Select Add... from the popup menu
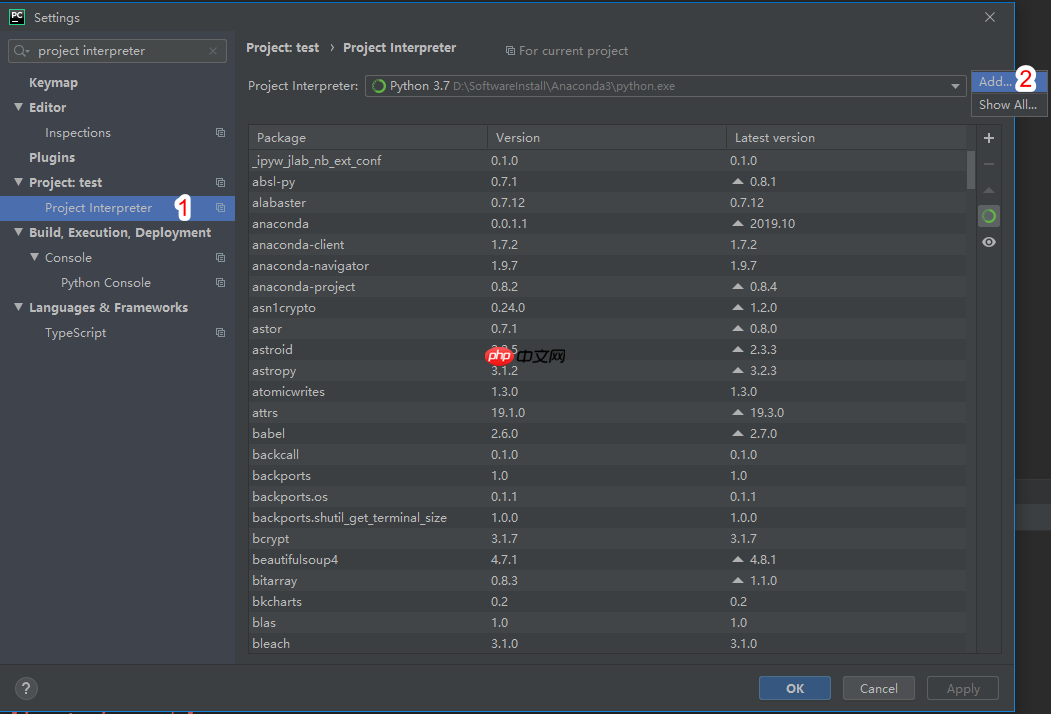Image resolution: width=1051 pixels, height=714 pixels. [x=996, y=82]
